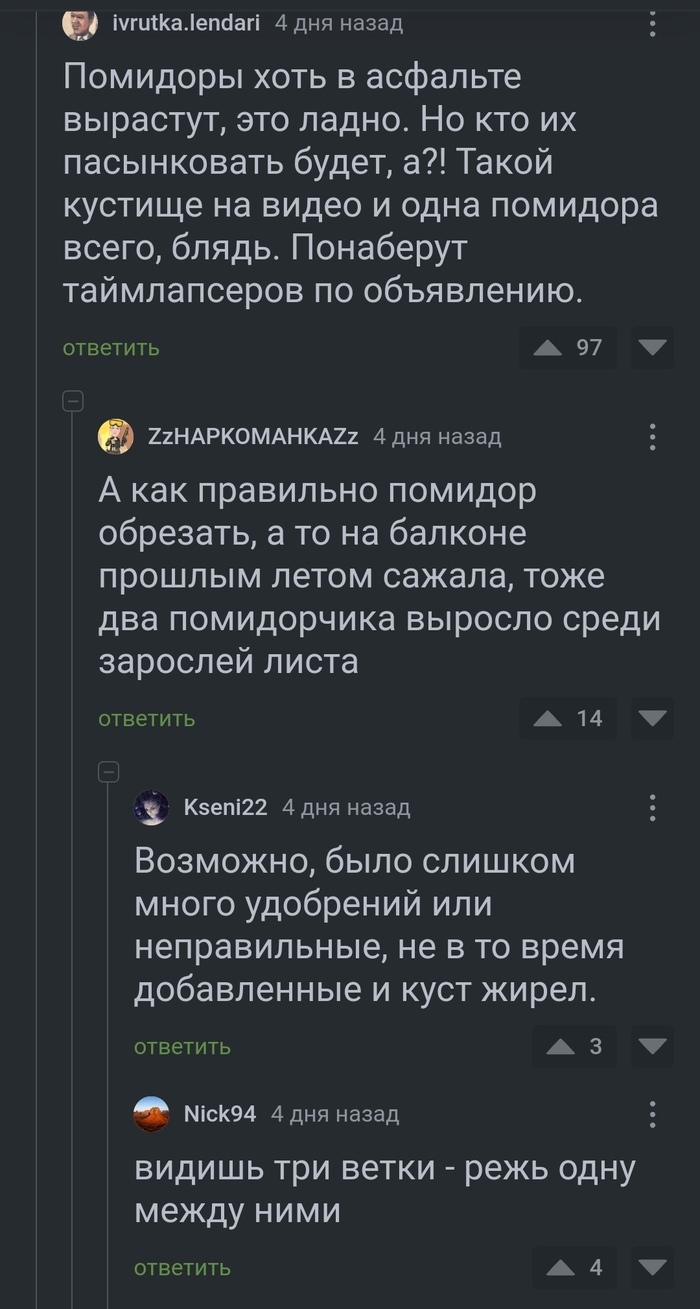This screenshot has height=1309, width=700.
Task: Click Nick94's avatar picture
Action: tap(152, 1114)
